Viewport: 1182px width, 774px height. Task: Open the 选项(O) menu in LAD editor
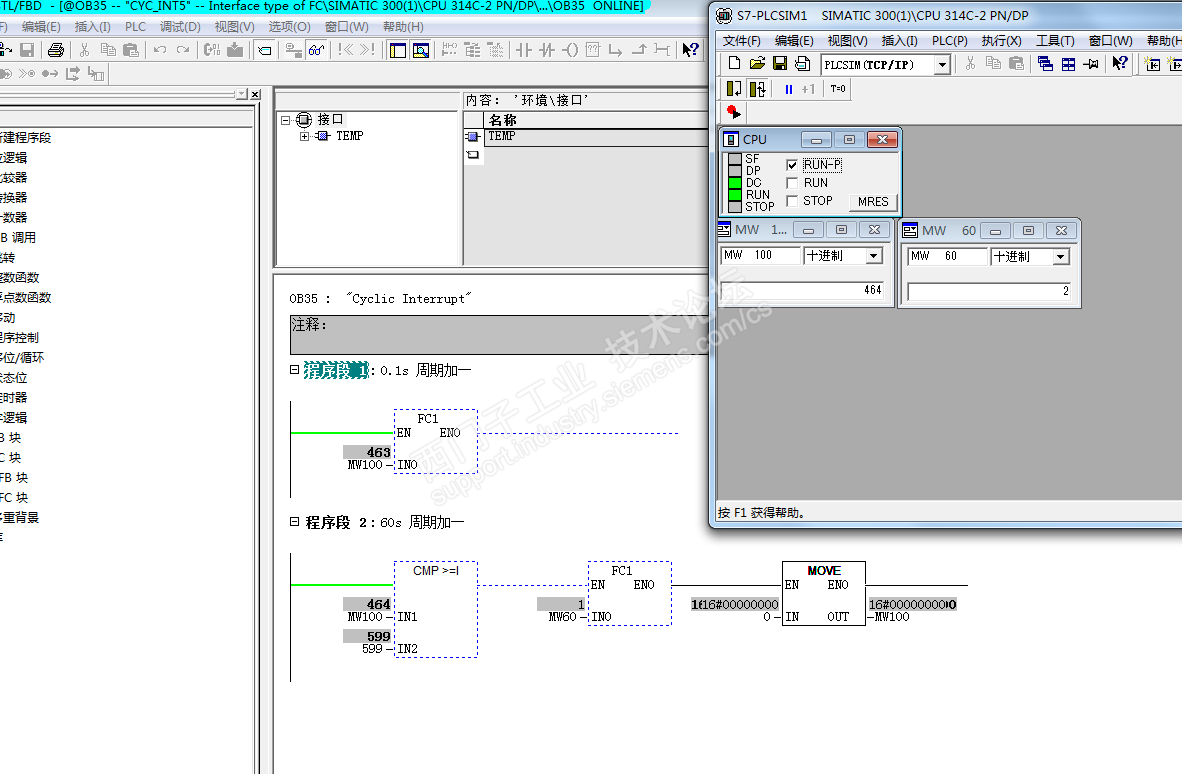coord(289,26)
